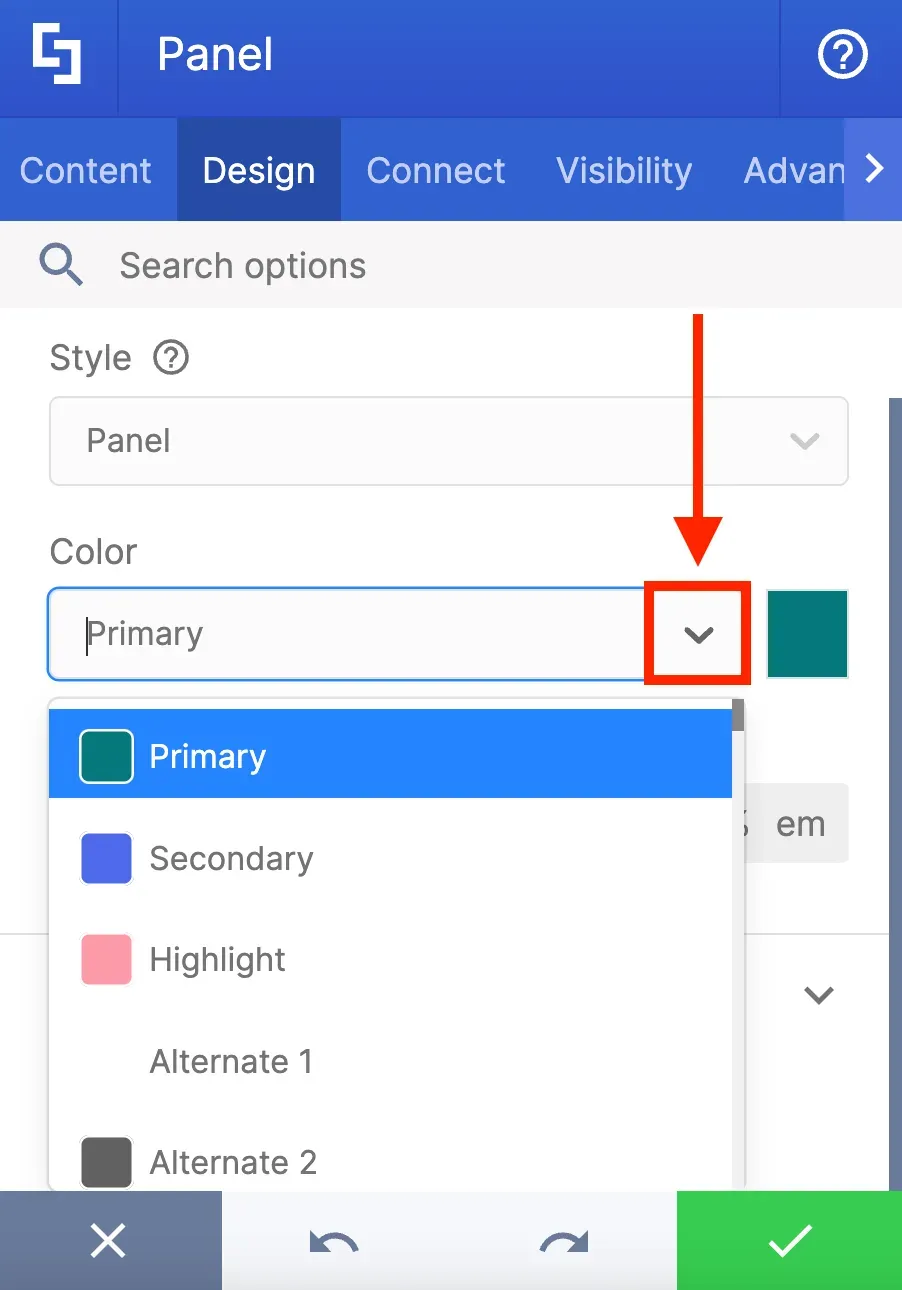Screen dimensions: 902x1290
Task: Open the Visibility tab
Action: coord(624,170)
